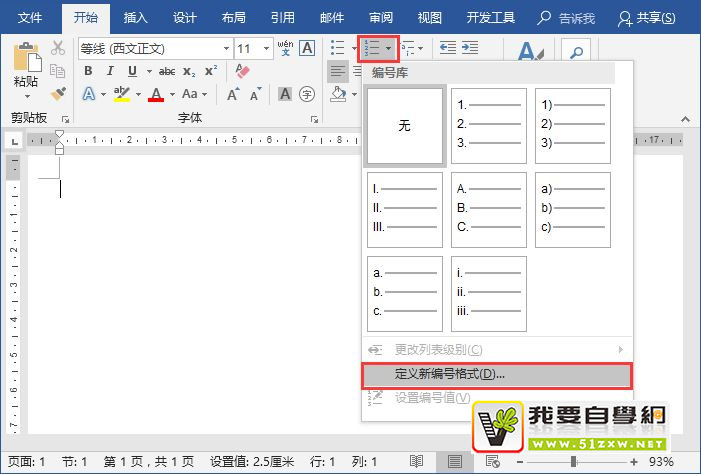Click the character border icon
This screenshot has width=701, height=474.
pyautogui.click(x=307, y=48)
